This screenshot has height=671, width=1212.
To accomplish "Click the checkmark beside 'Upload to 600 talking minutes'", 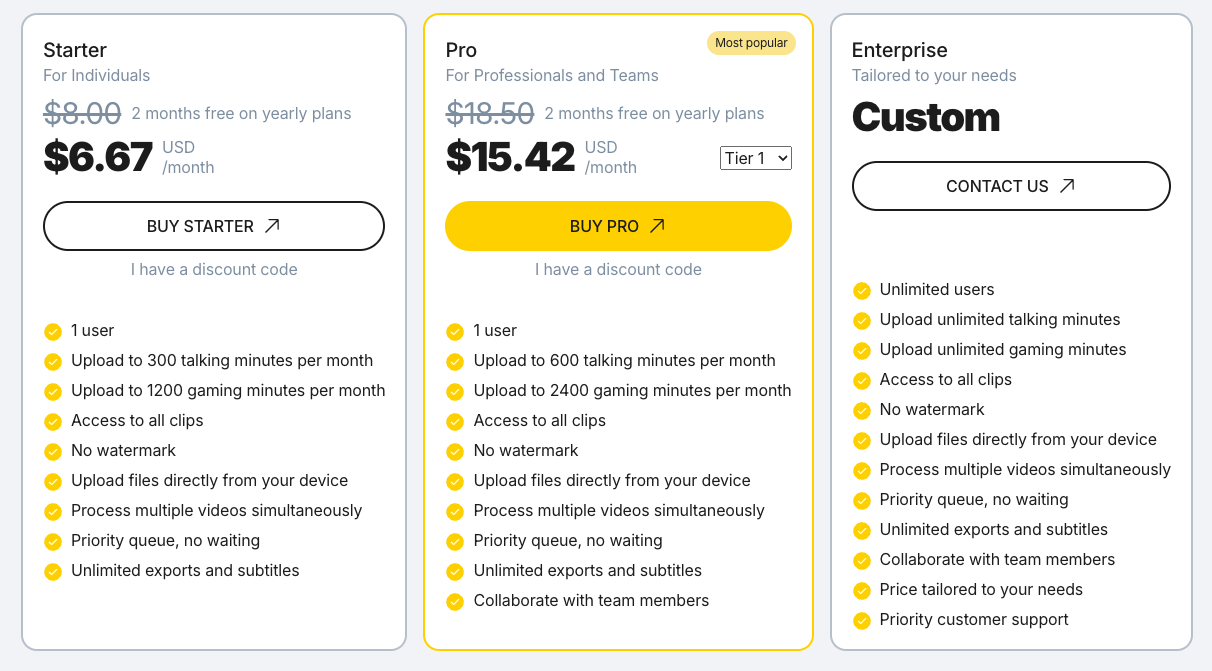I will (x=455, y=361).
